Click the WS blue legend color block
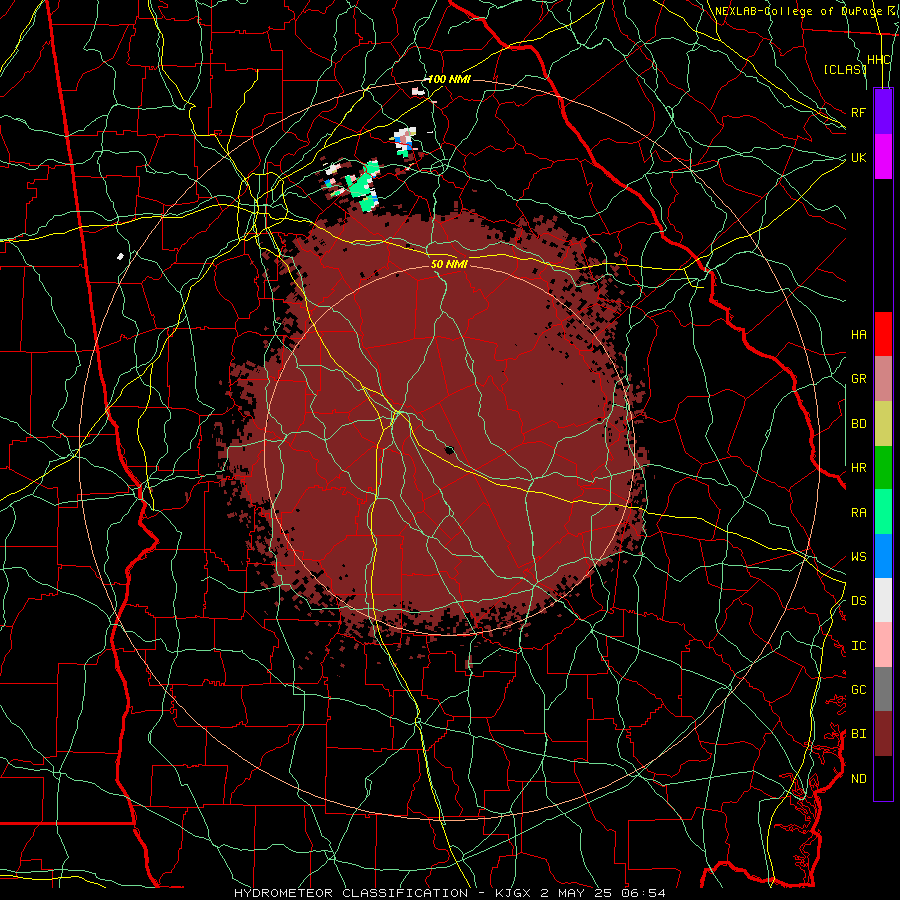This screenshot has width=900, height=900. (x=883, y=556)
